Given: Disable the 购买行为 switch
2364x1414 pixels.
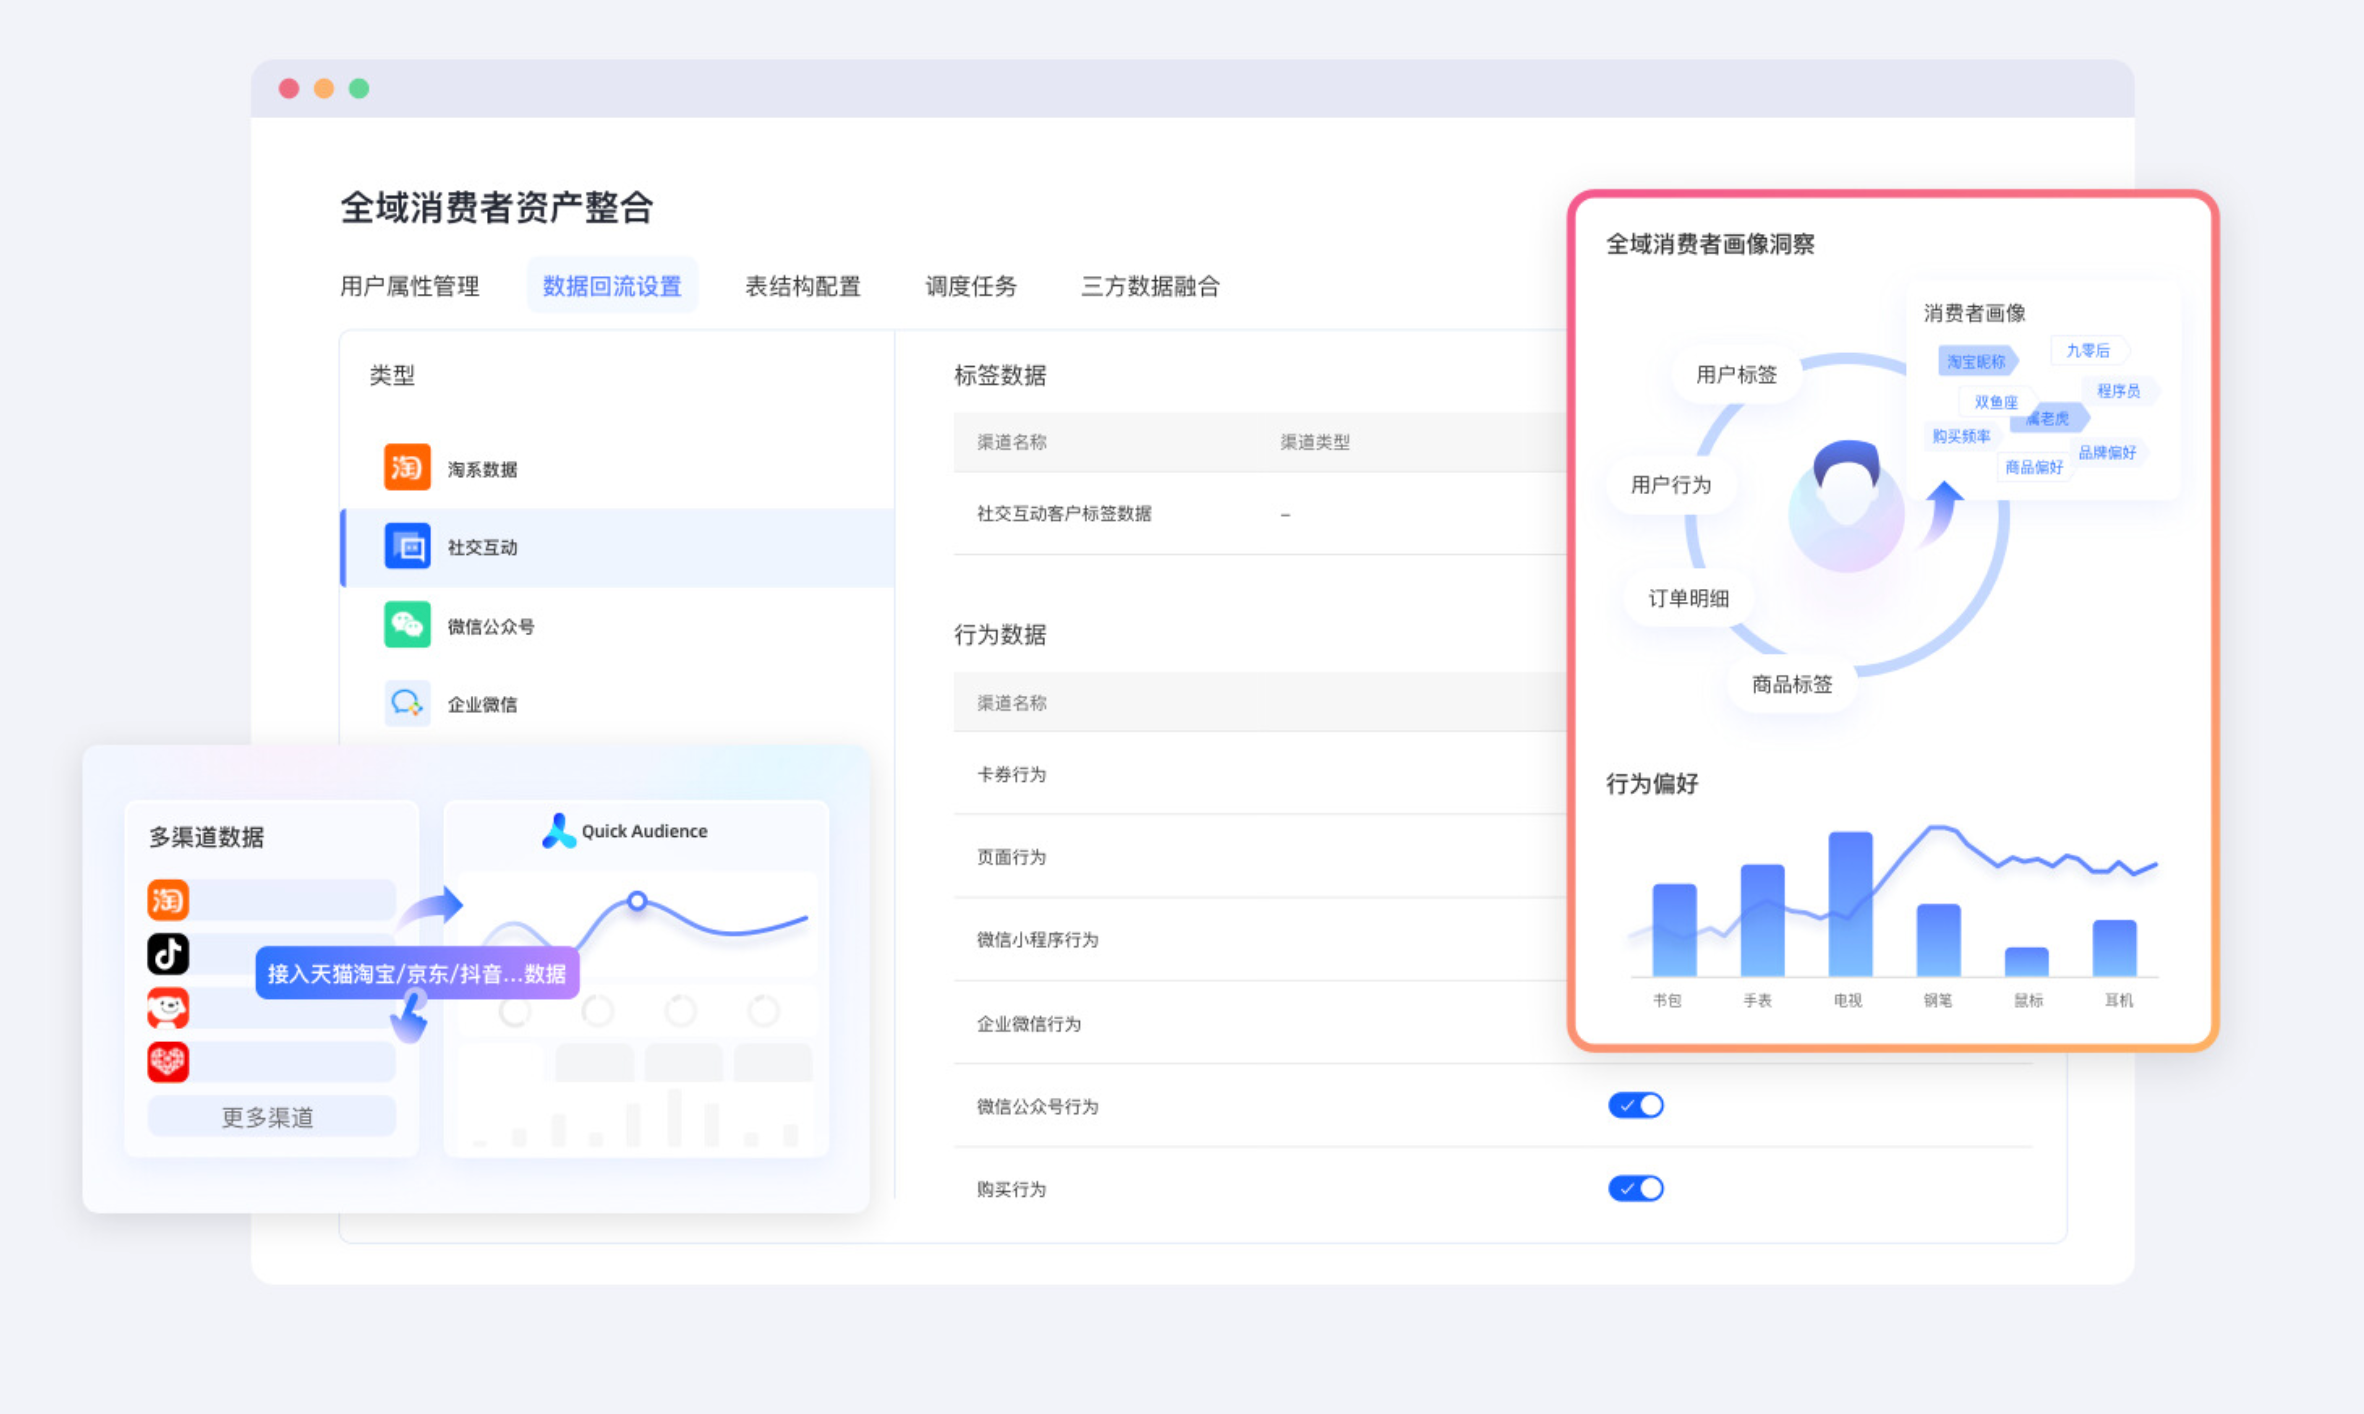Looking at the screenshot, I should 1635,1188.
